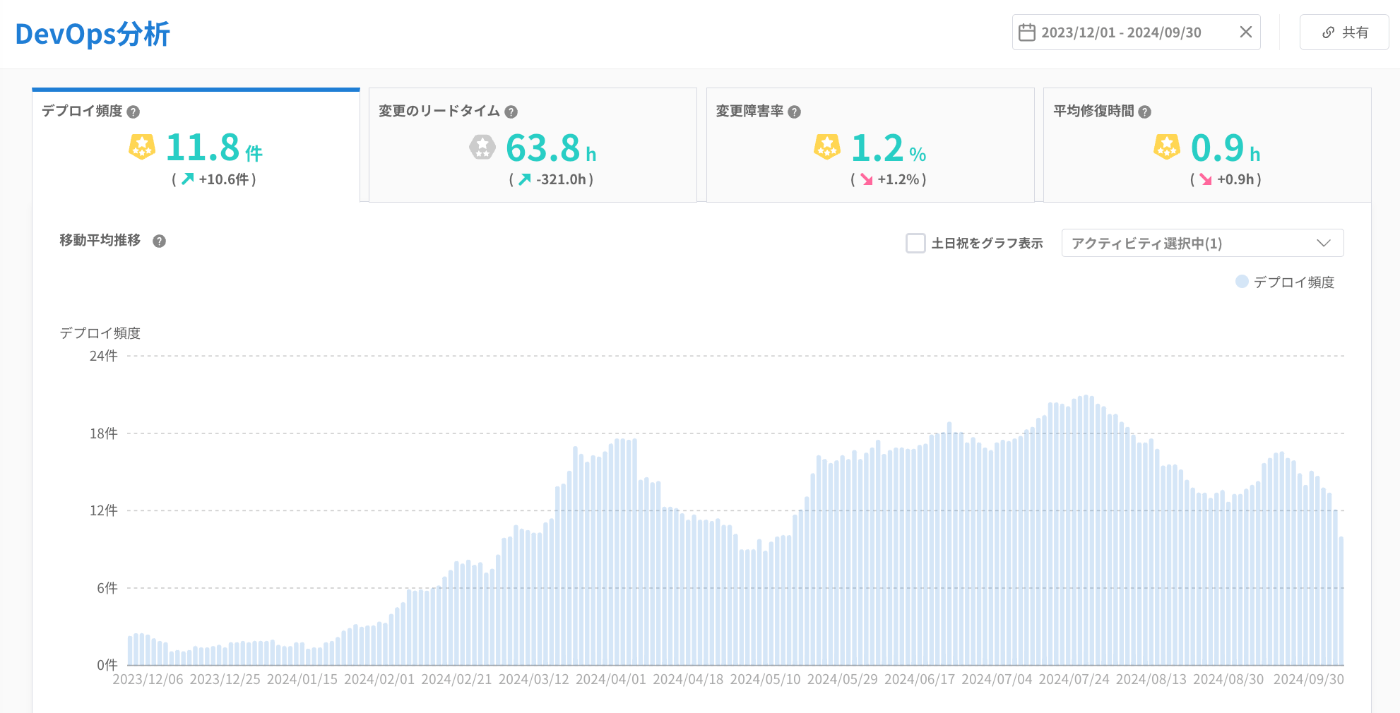
Task: Click x-axis date 2024/07/24
Action: (1075, 679)
